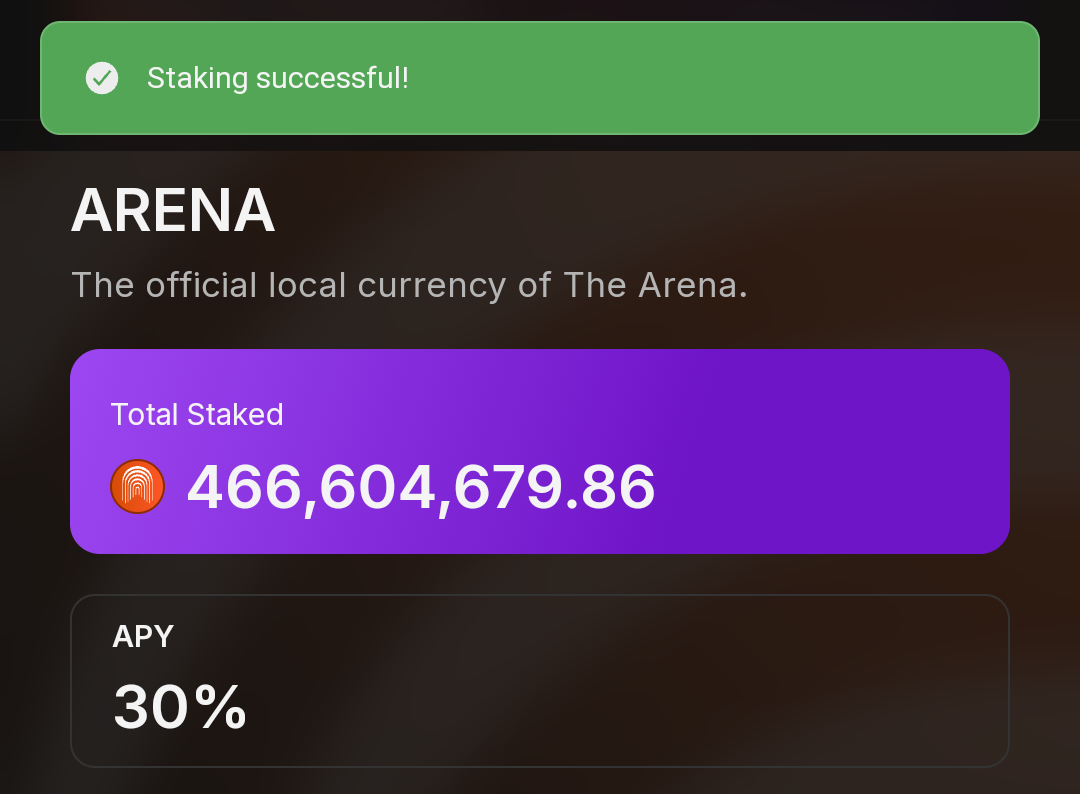The width and height of the screenshot is (1080, 794).
Task: Click the percent sign beside 30
Action: [x=221, y=707]
